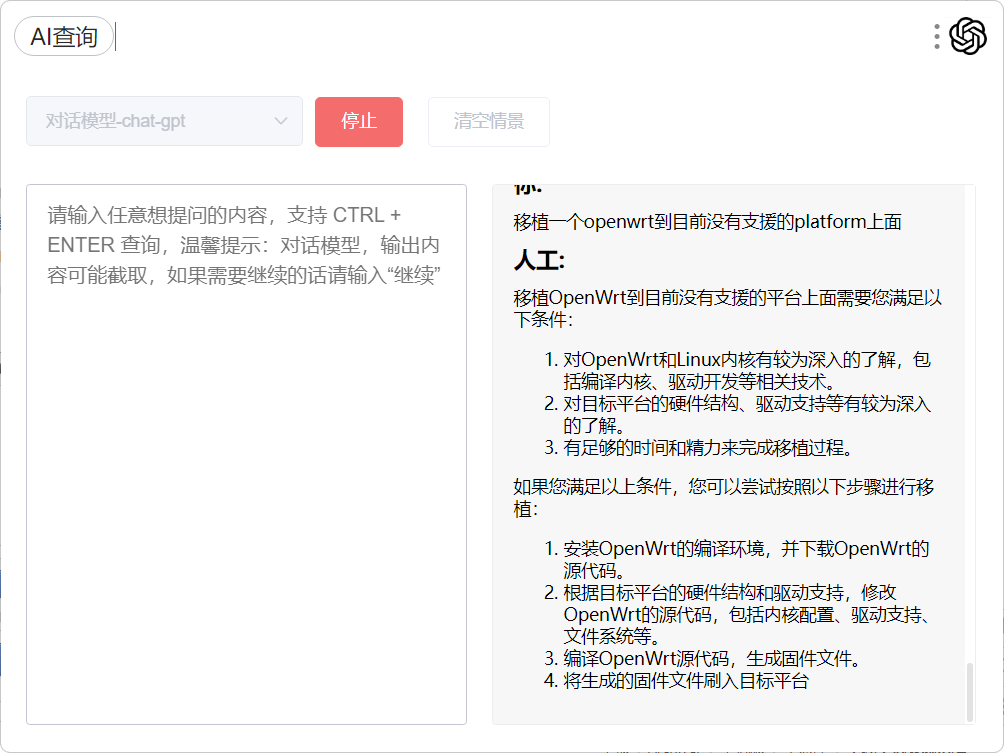This screenshot has width=1004, height=753.
Task: Click the response panel vertical scrollbar
Action: pos(968,690)
